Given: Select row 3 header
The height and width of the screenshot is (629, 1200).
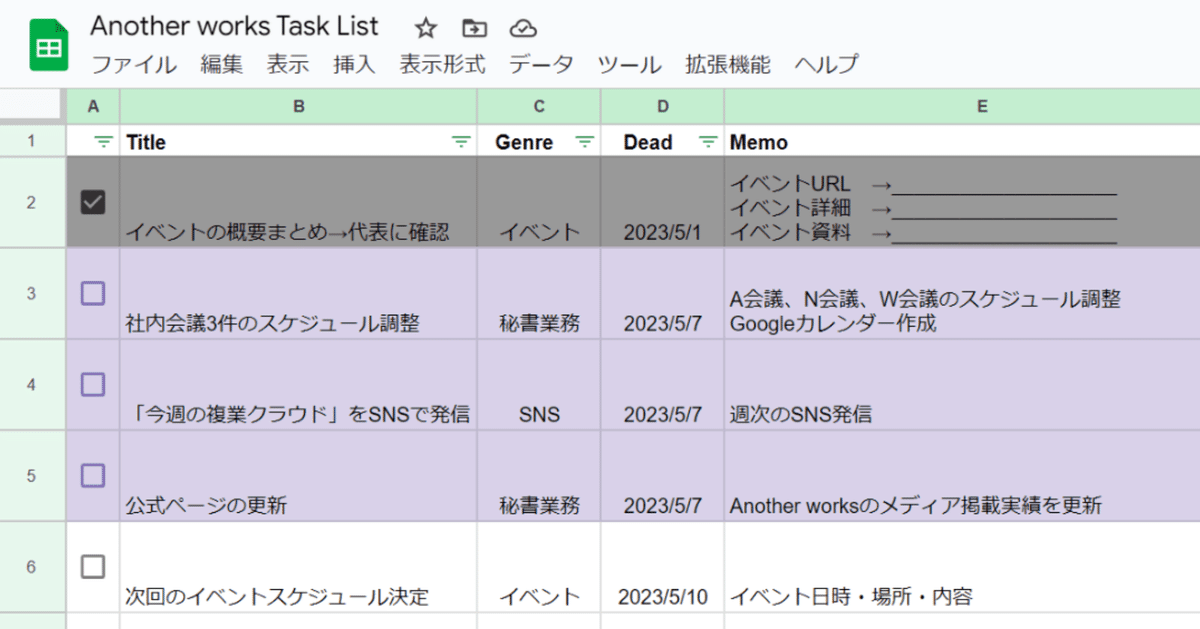Looking at the screenshot, I should click(32, 293).
